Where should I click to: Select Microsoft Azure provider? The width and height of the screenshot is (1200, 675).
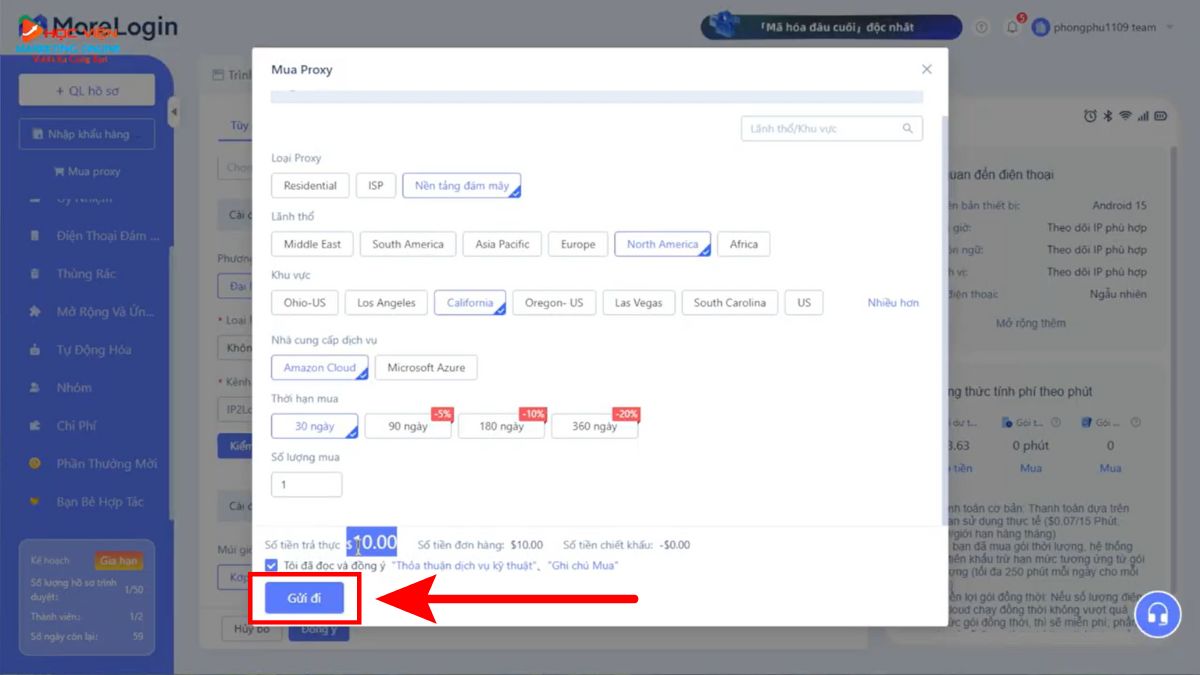coord(426,368)
